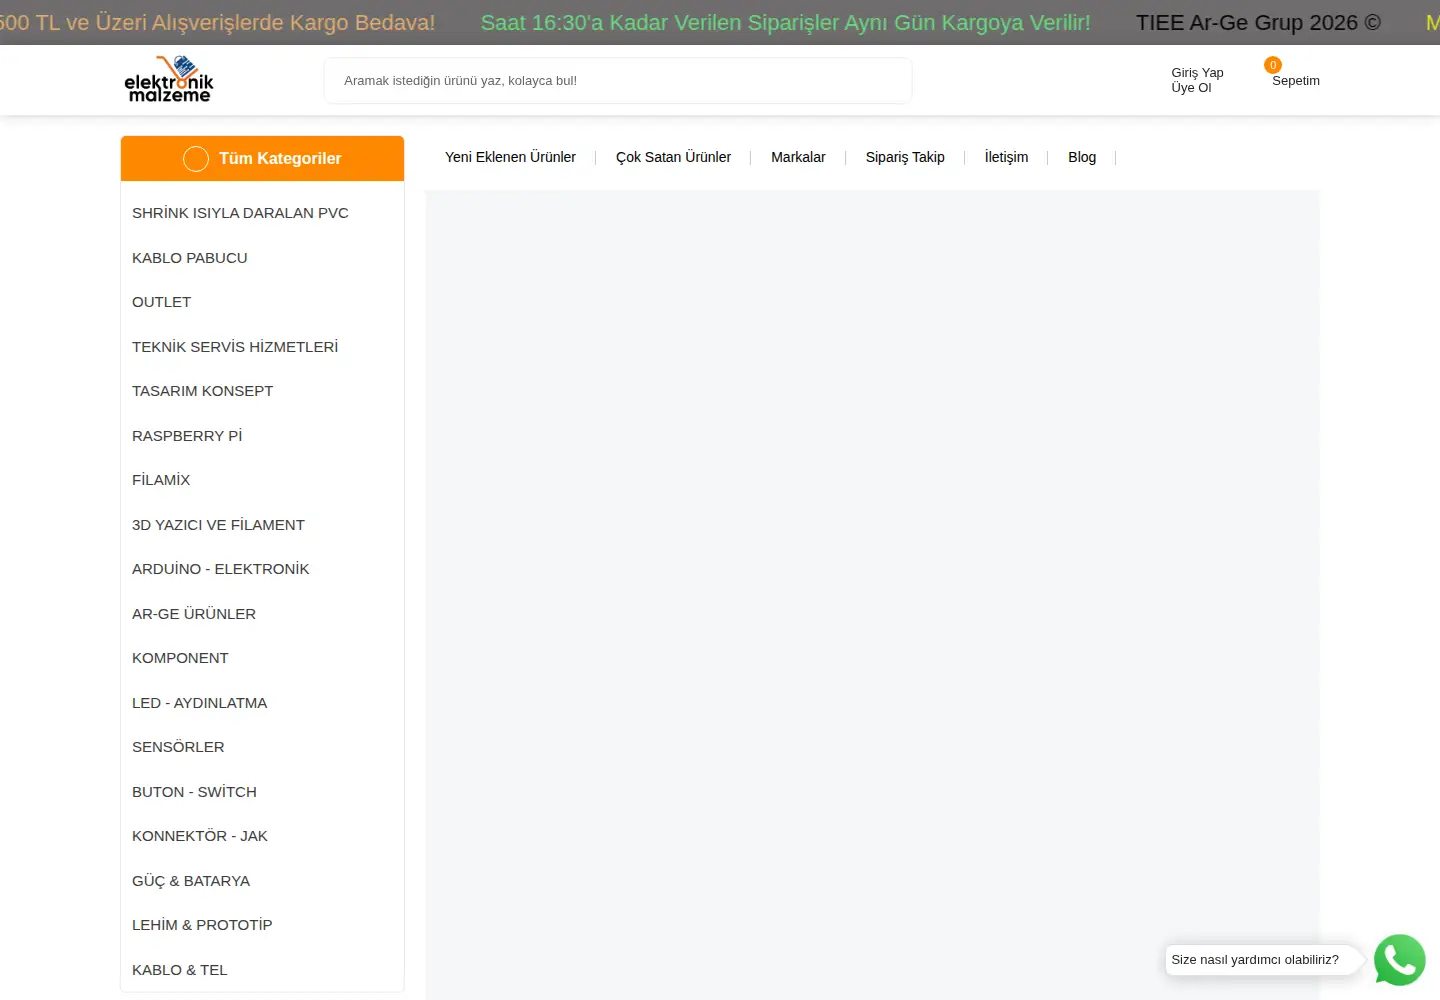Open the Markalar menu item
This screenshot has height=1000, width=1440.
pos(798,157)
